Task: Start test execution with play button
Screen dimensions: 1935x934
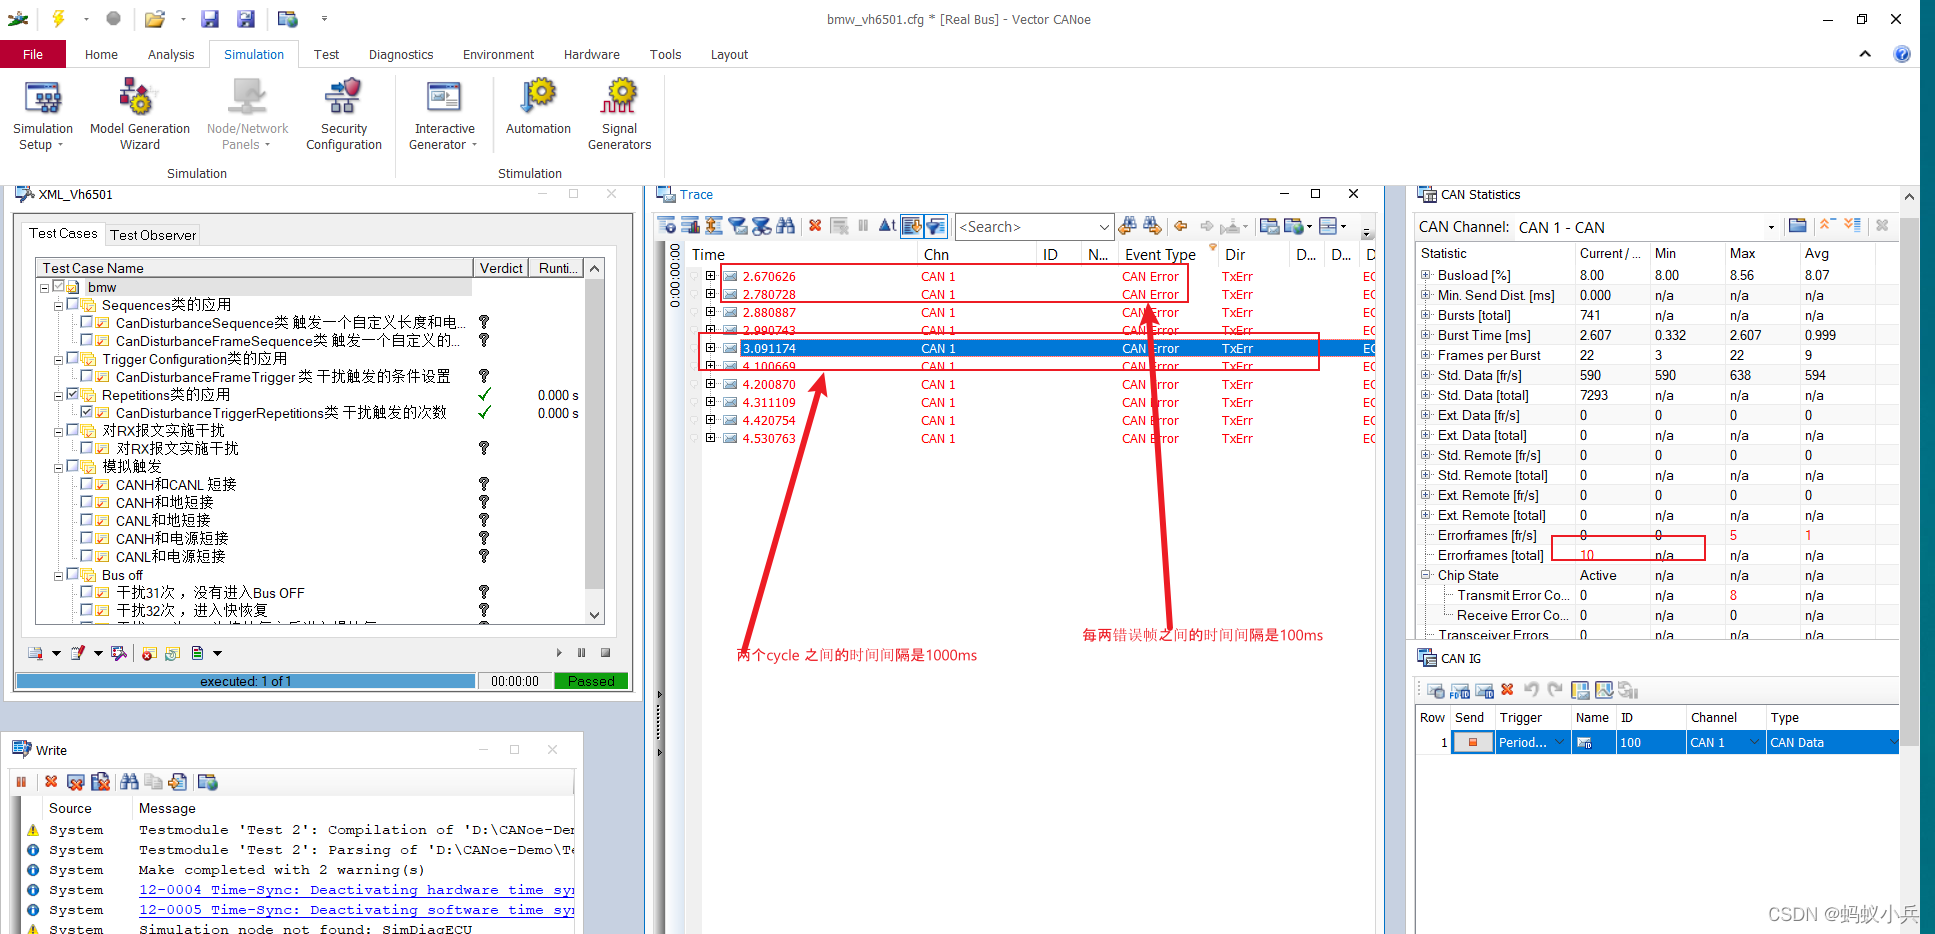Action: tap(559, 653)
